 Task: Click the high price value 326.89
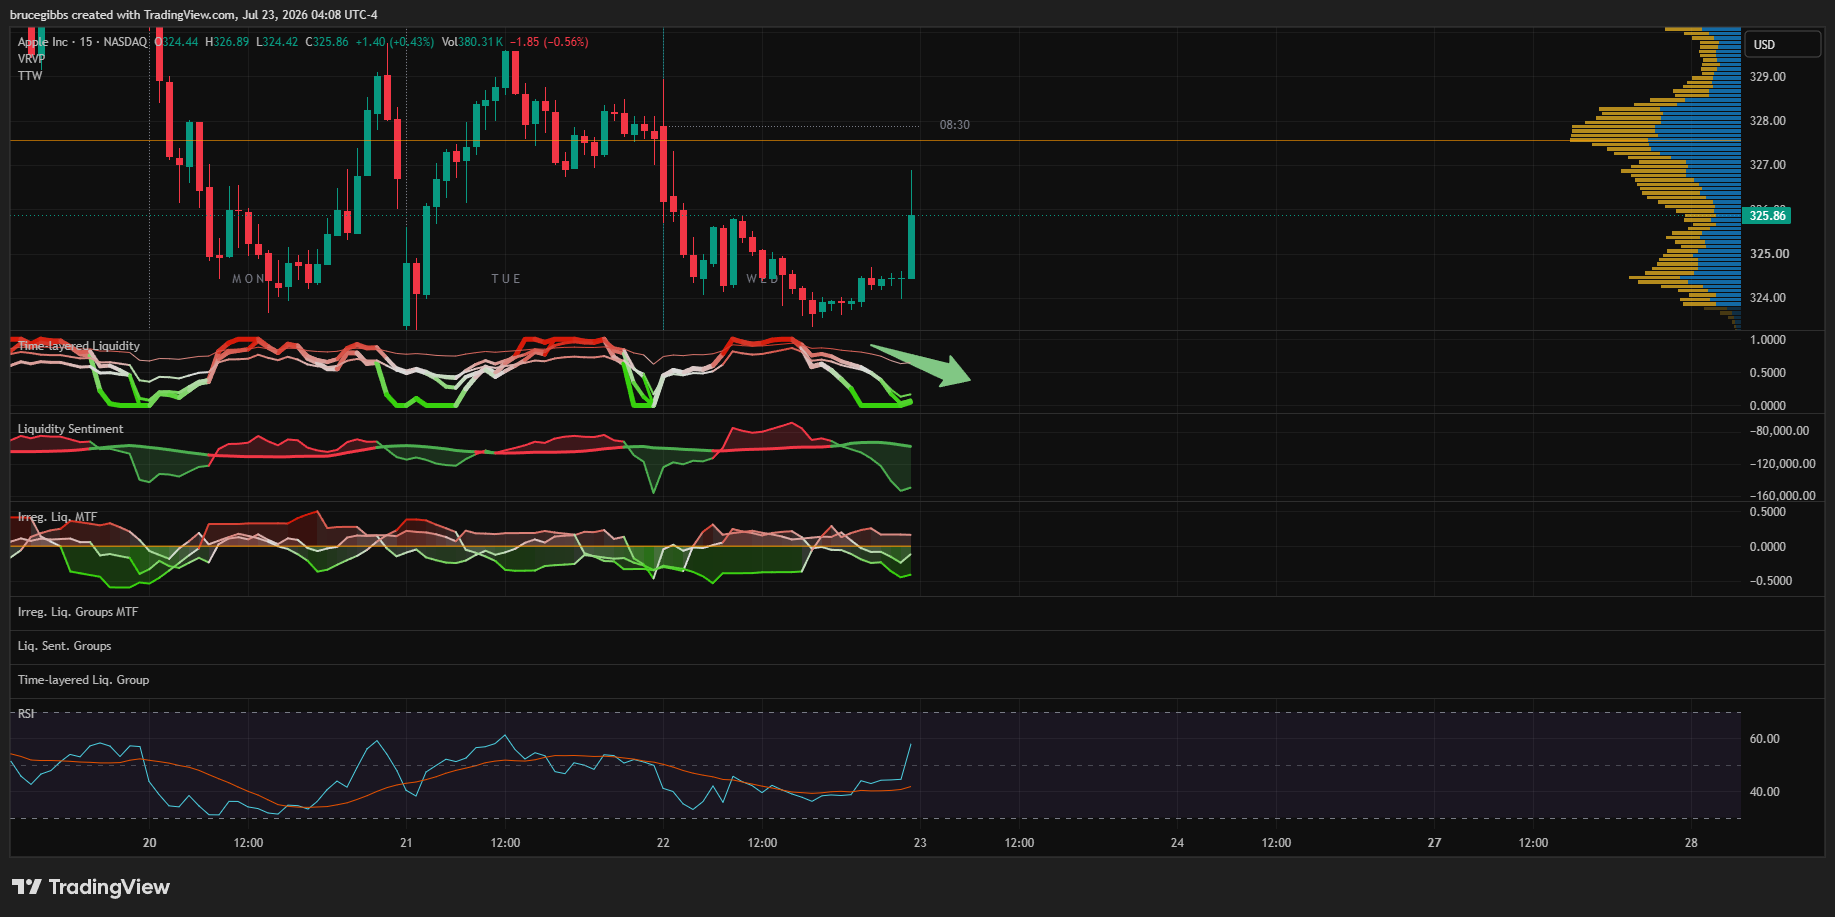click(231, 42)
